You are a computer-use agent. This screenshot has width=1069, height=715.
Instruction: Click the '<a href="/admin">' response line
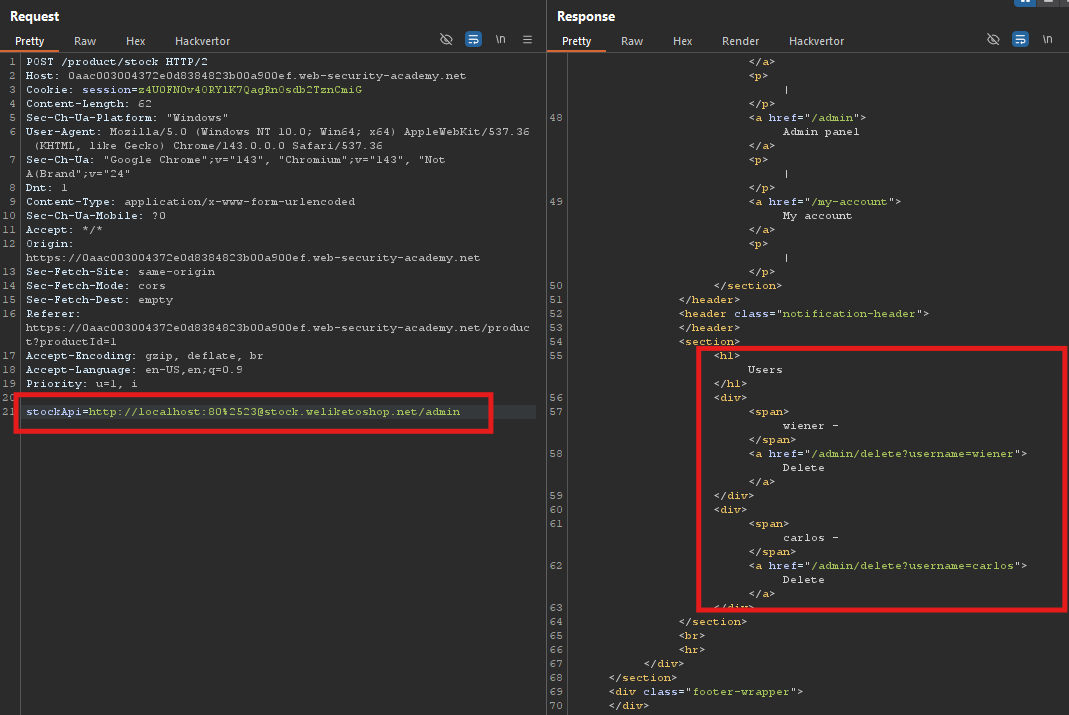(807, 118)
